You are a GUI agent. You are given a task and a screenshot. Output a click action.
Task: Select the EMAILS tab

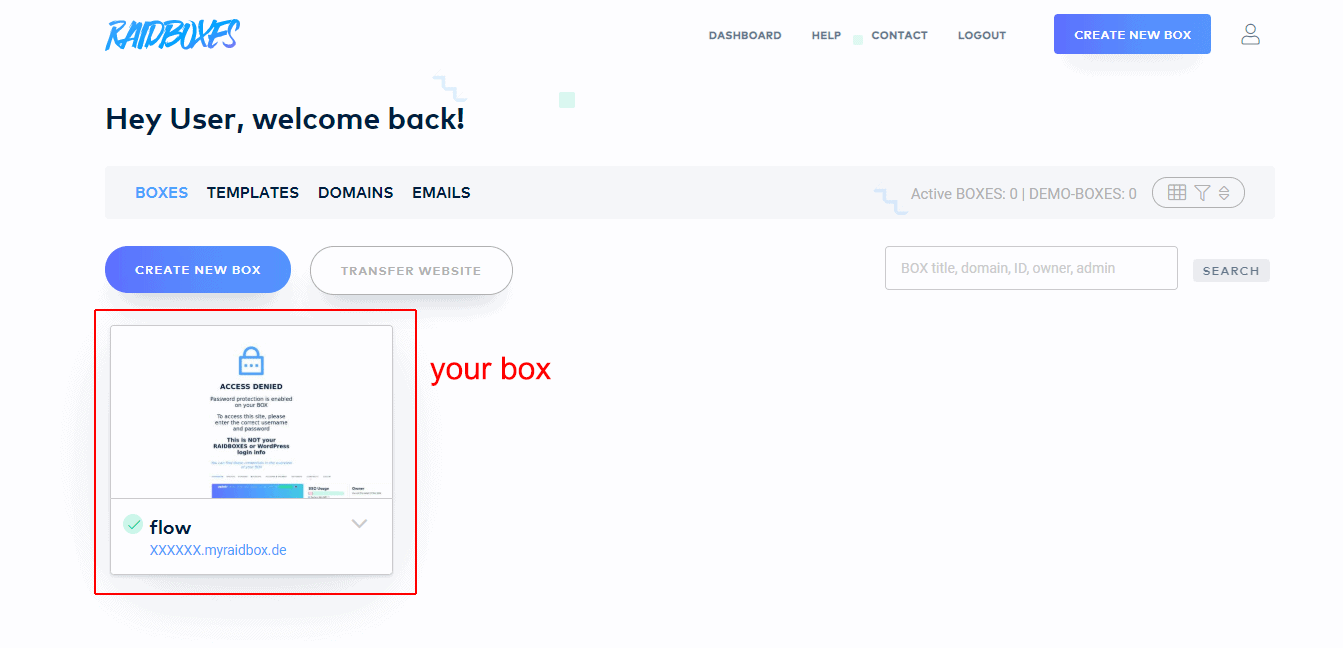441,193
